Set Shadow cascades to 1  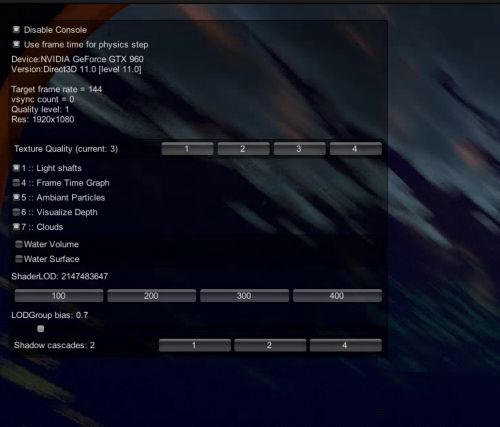(x=195, y=345)
